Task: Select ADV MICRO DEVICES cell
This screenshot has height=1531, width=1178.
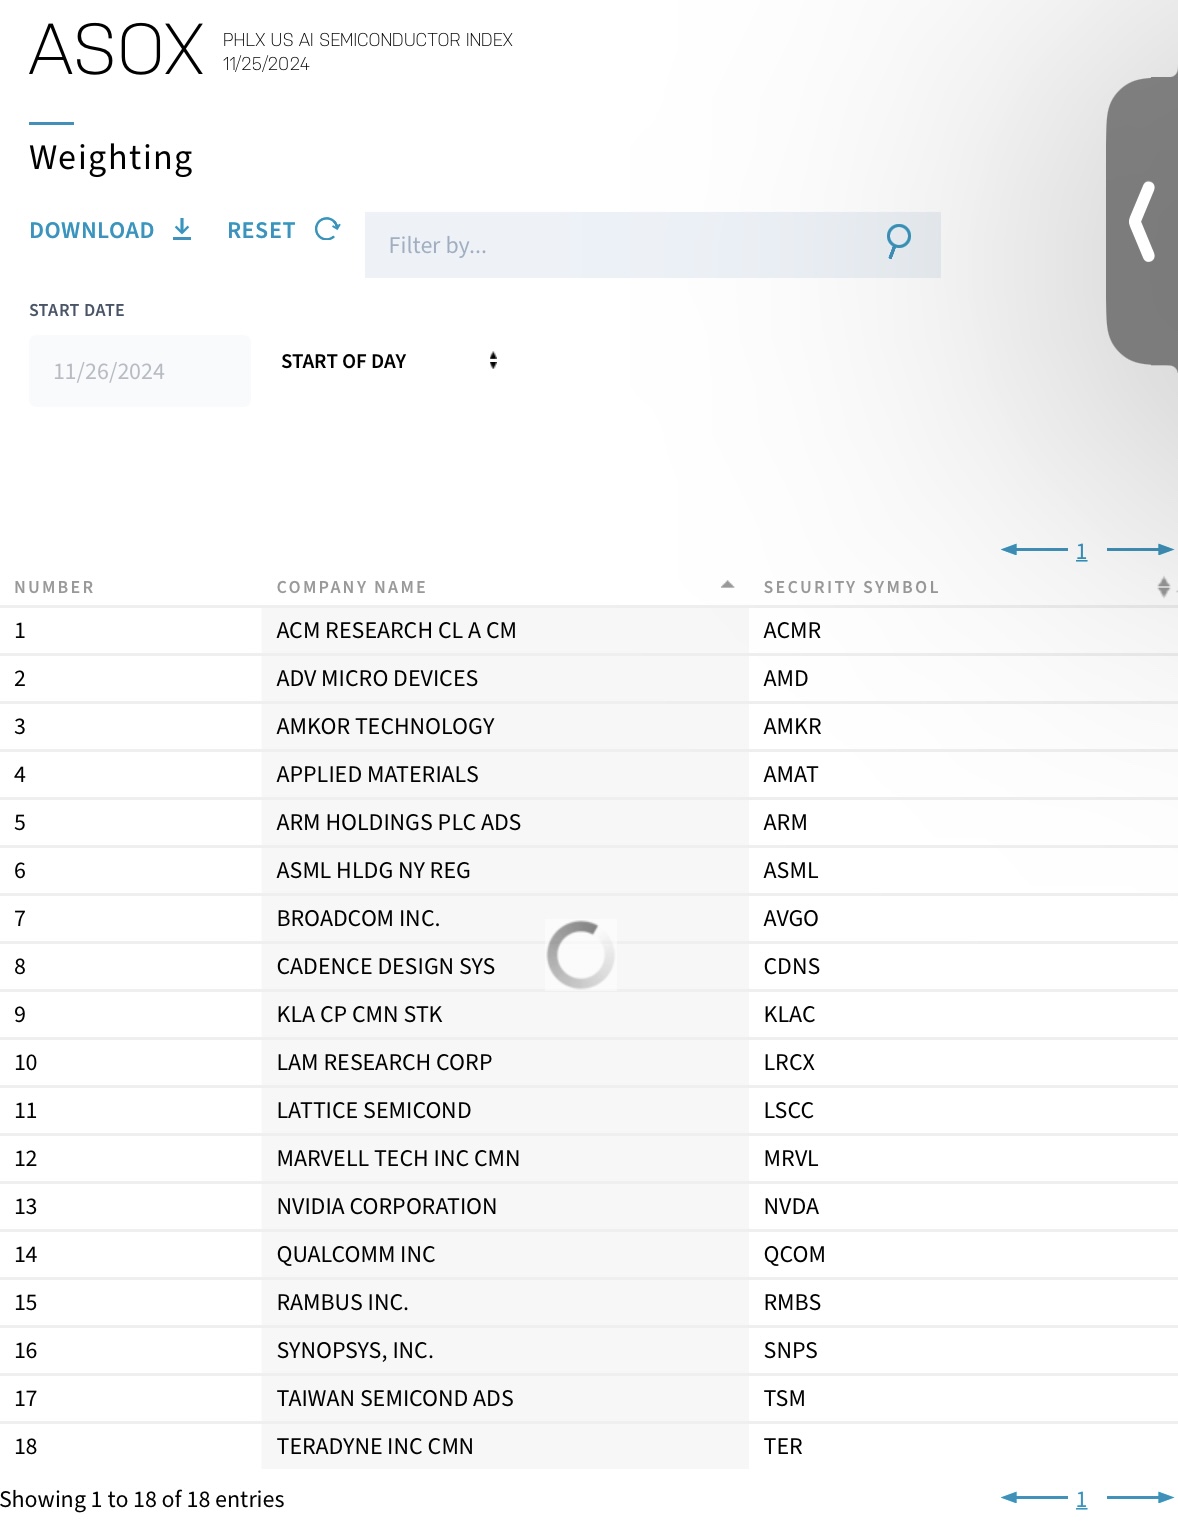Action: 505,678
